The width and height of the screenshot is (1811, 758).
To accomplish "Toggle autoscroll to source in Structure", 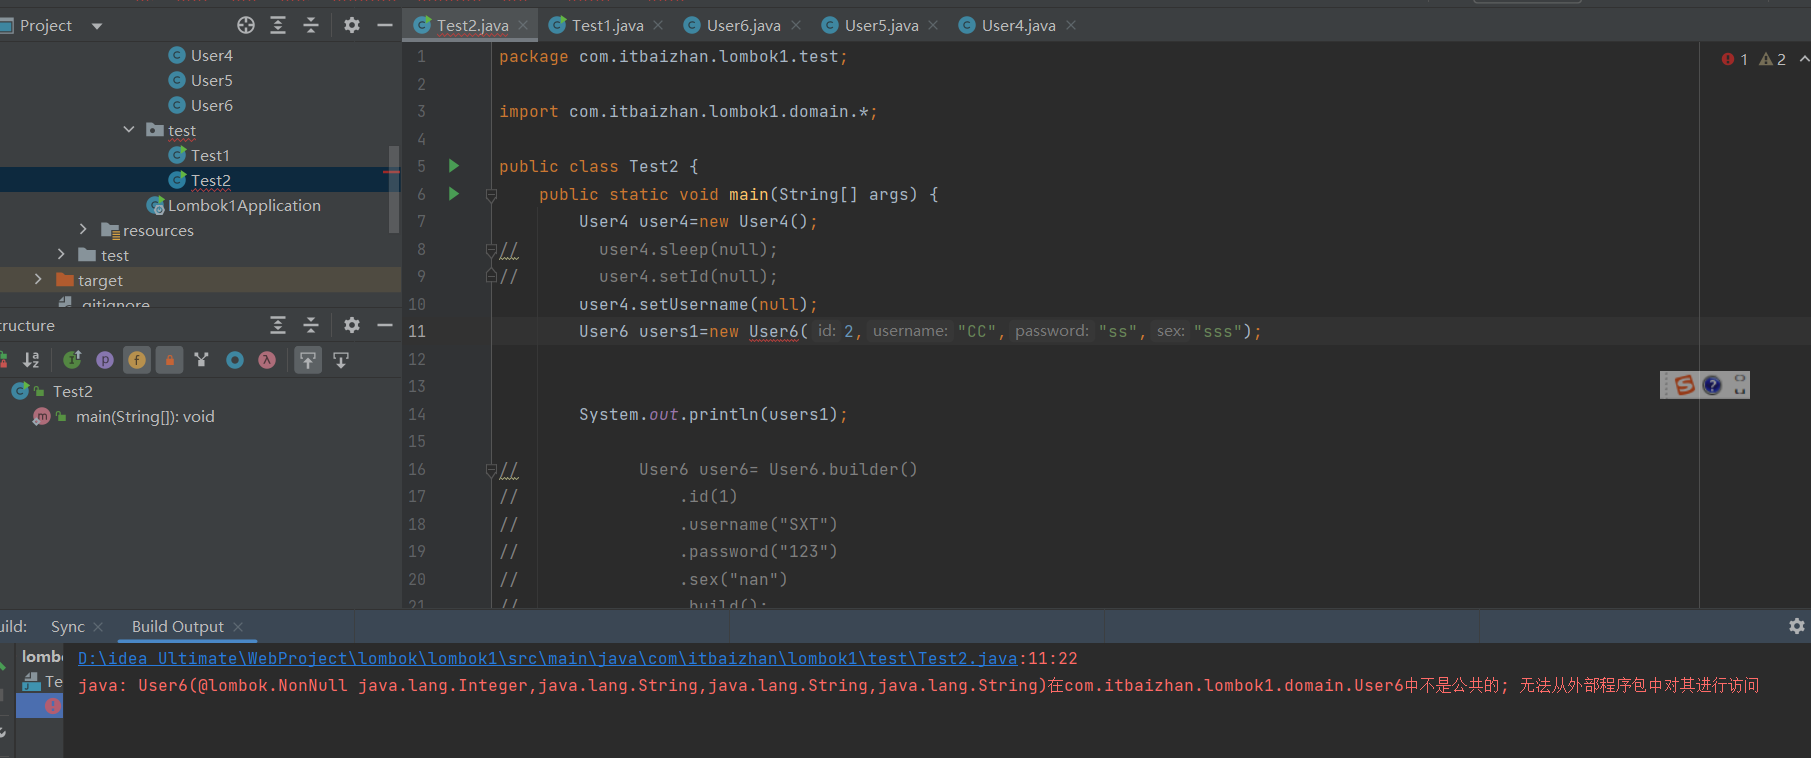I will (x=308, y=360).
